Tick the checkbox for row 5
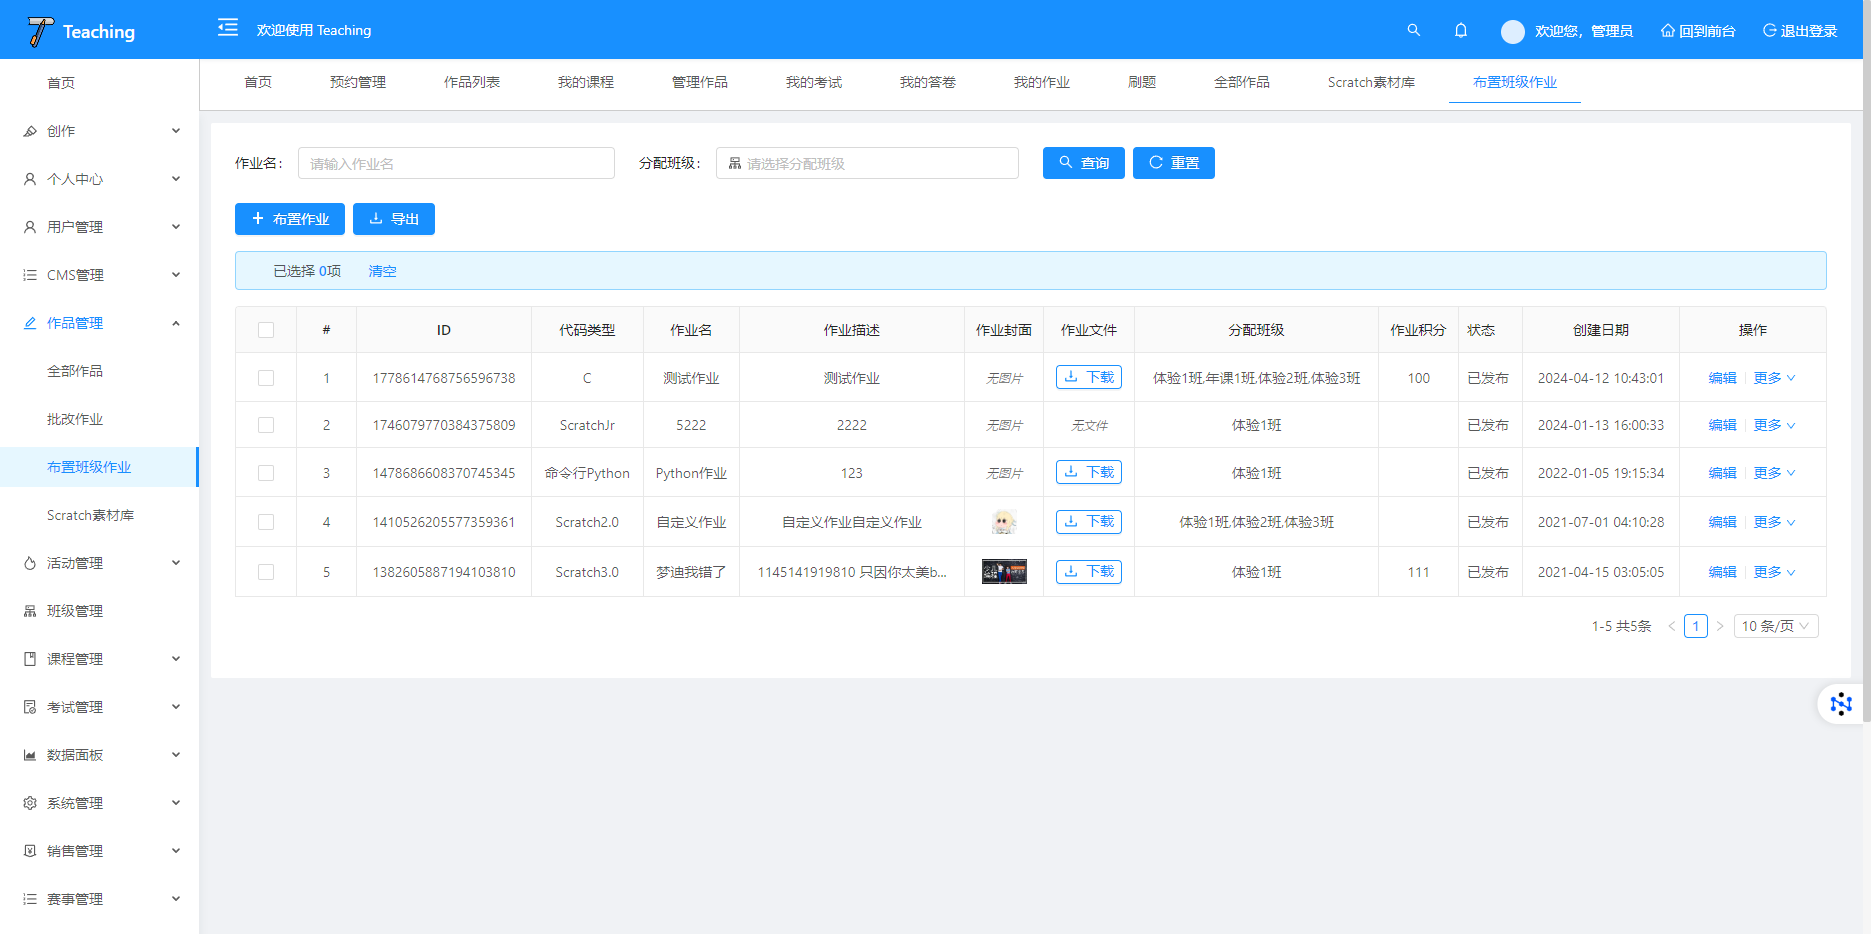 tap(266, 572)
